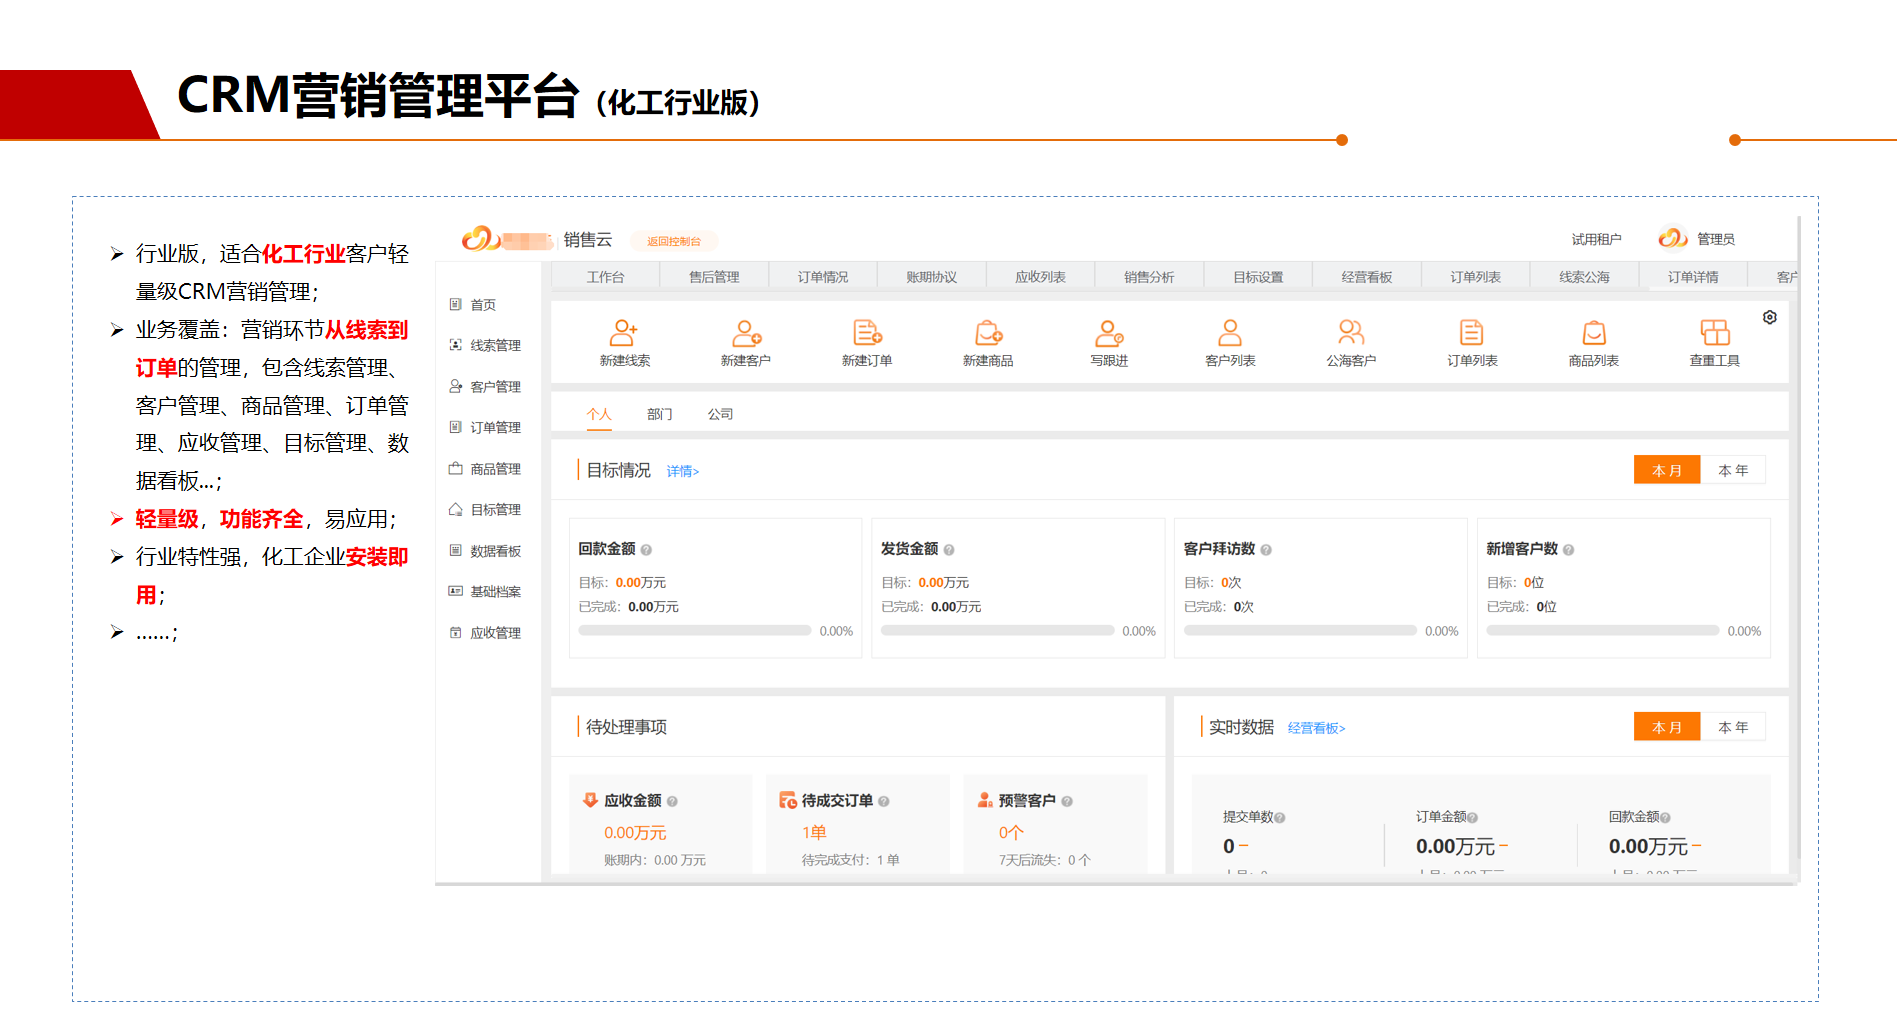Open 订单管理 in the sidebar
Viewport: 1897px width, 1017px height.
(x=485, y=428)
